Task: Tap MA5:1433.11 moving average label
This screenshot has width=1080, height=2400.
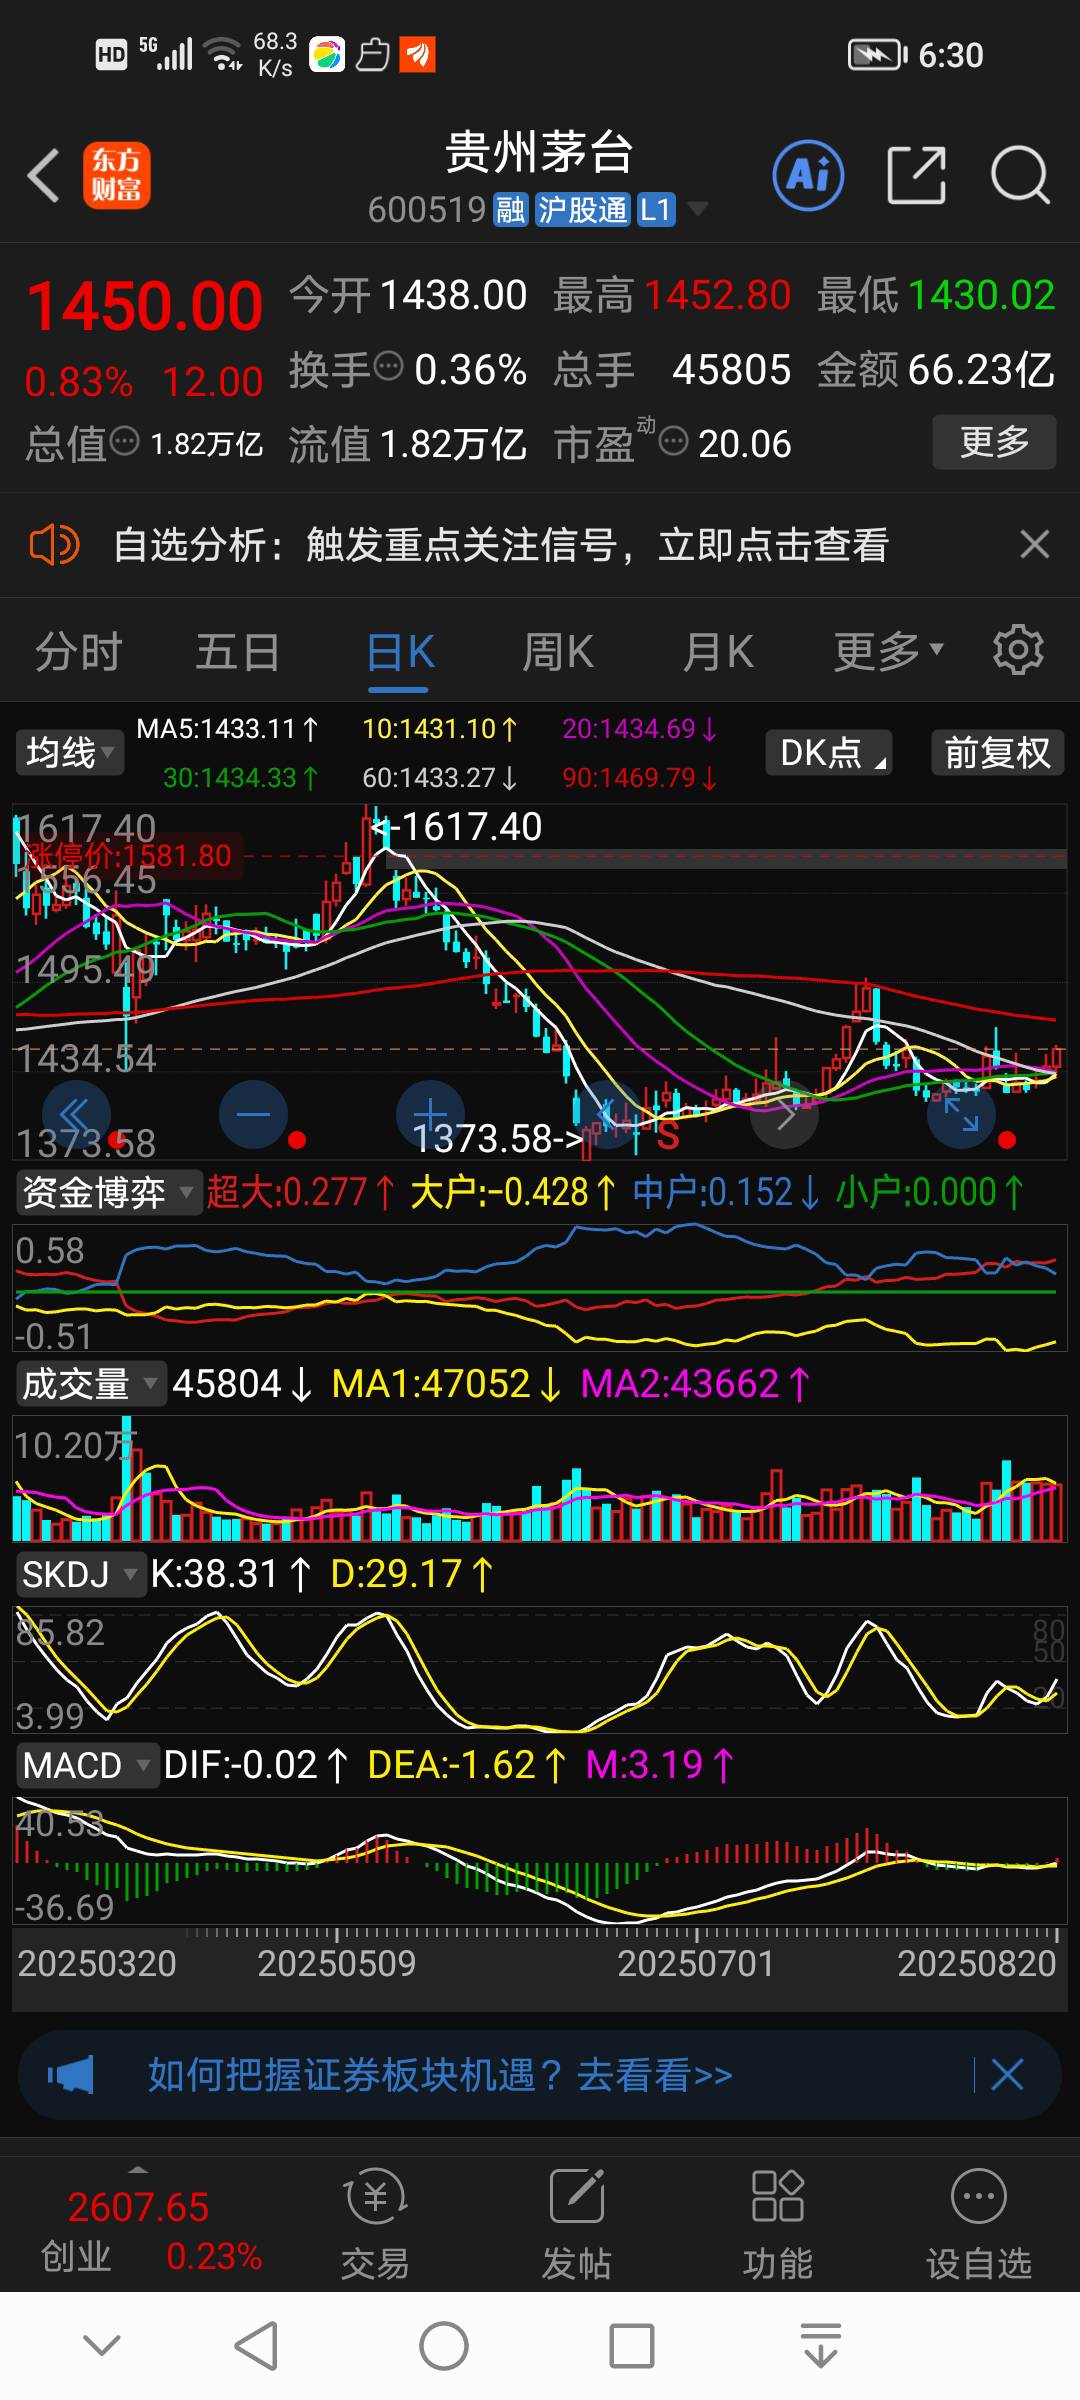Action: click(227, 728)
